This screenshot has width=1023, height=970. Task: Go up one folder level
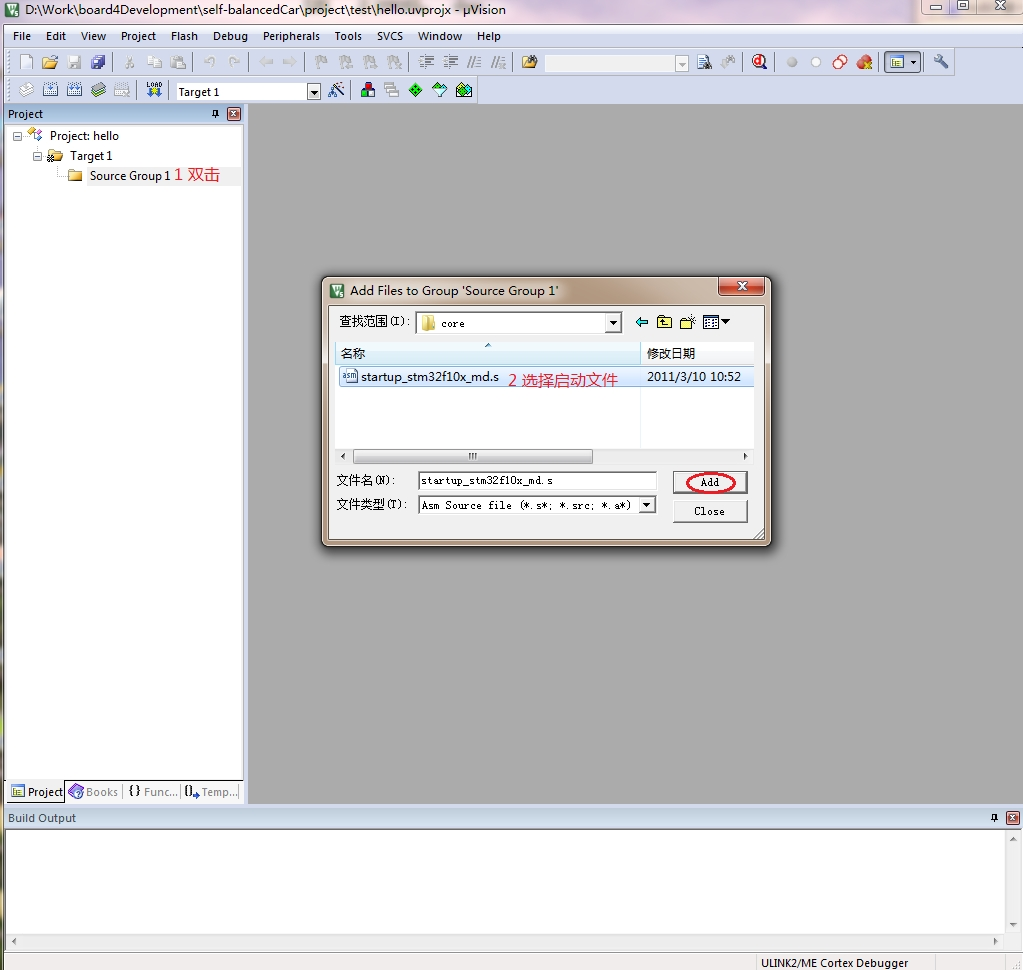tap(664, 322)
